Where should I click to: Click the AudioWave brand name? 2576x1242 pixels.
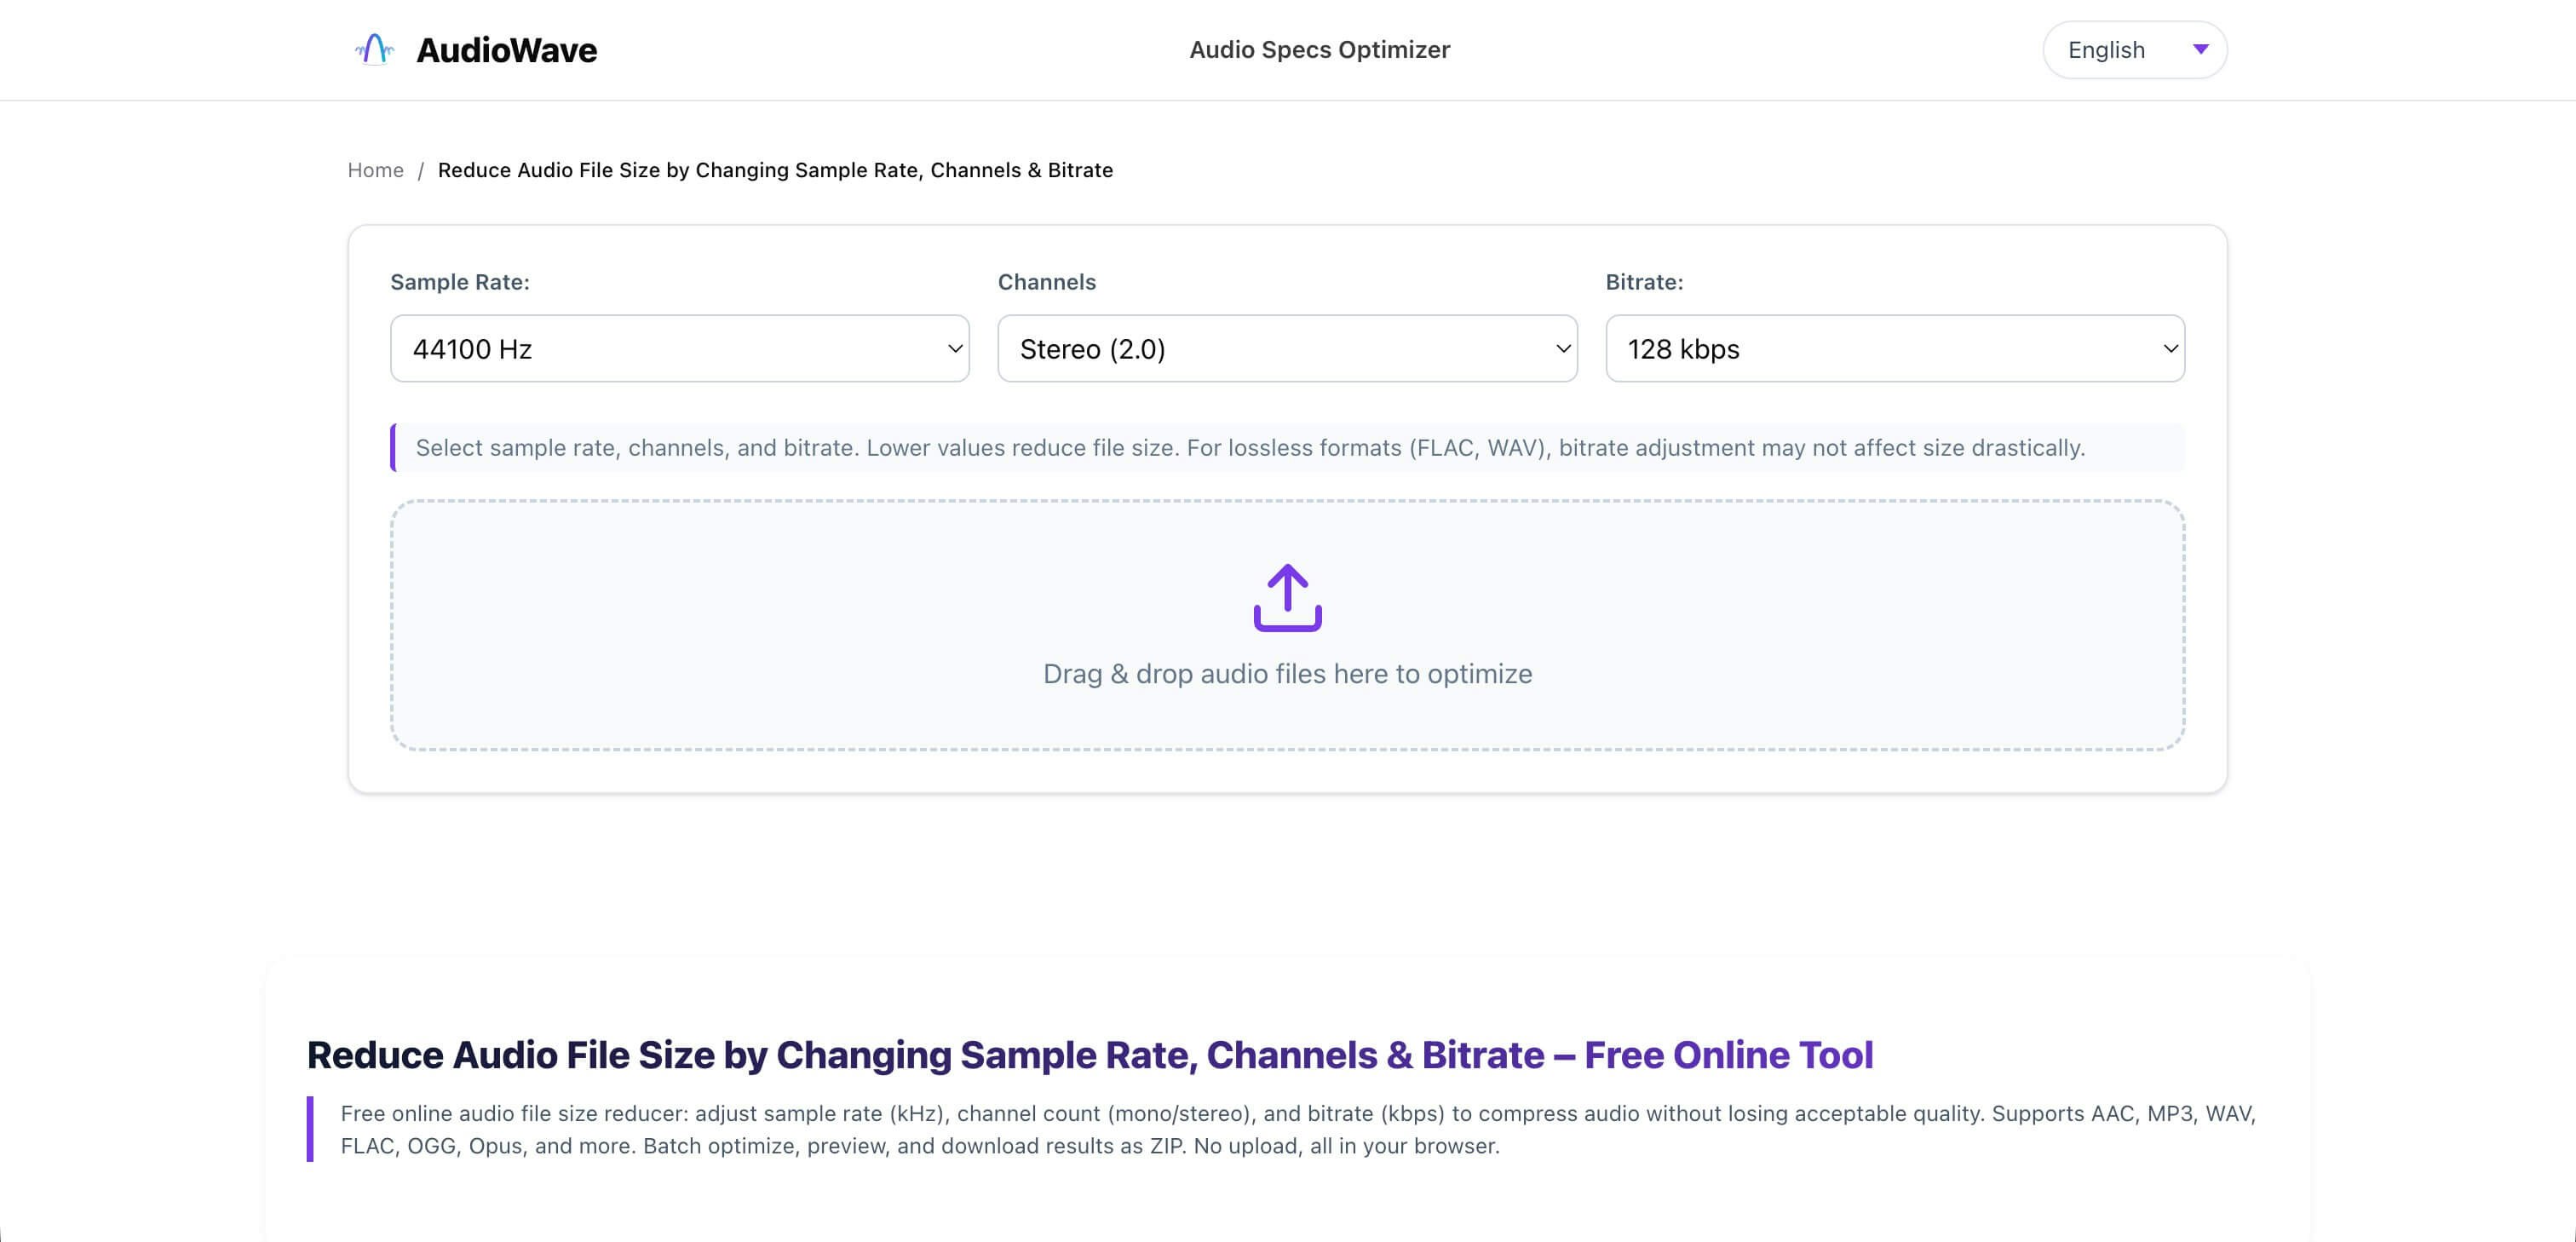point(506,50)
